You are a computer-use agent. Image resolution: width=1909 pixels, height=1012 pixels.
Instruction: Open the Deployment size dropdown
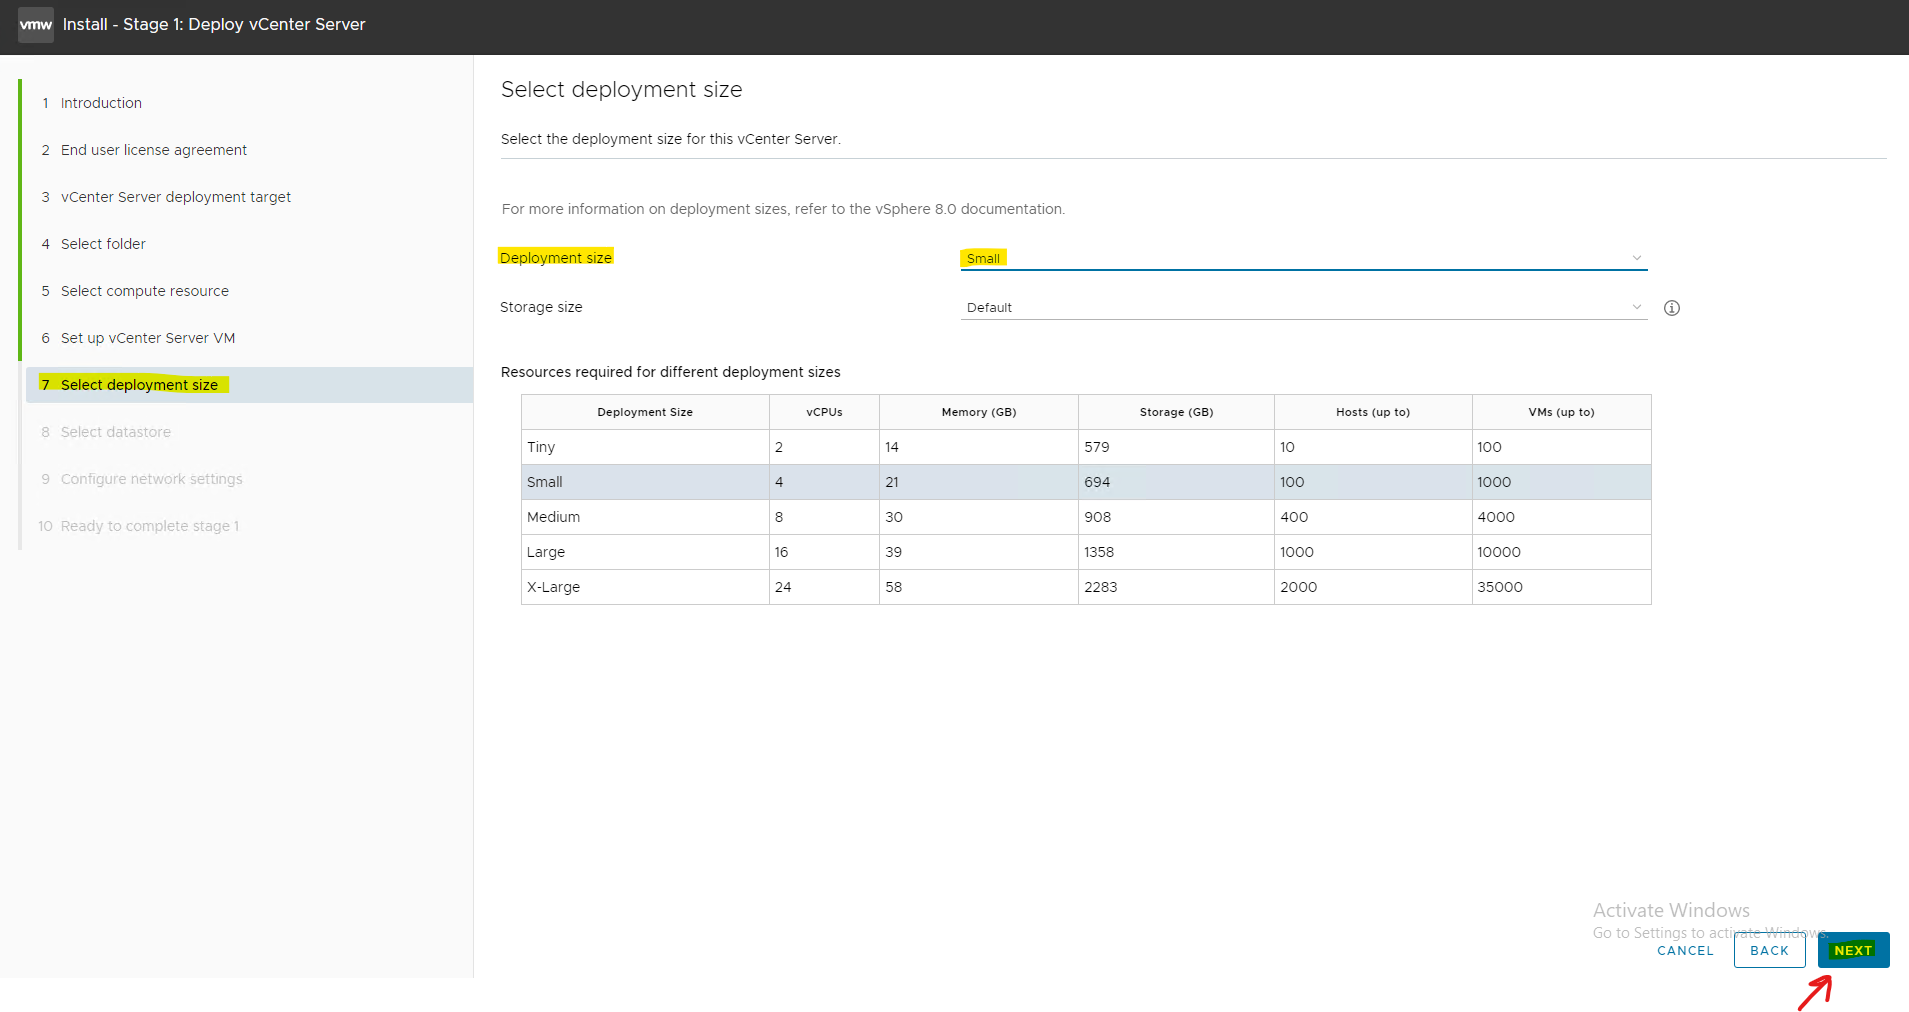point(1303,258)
